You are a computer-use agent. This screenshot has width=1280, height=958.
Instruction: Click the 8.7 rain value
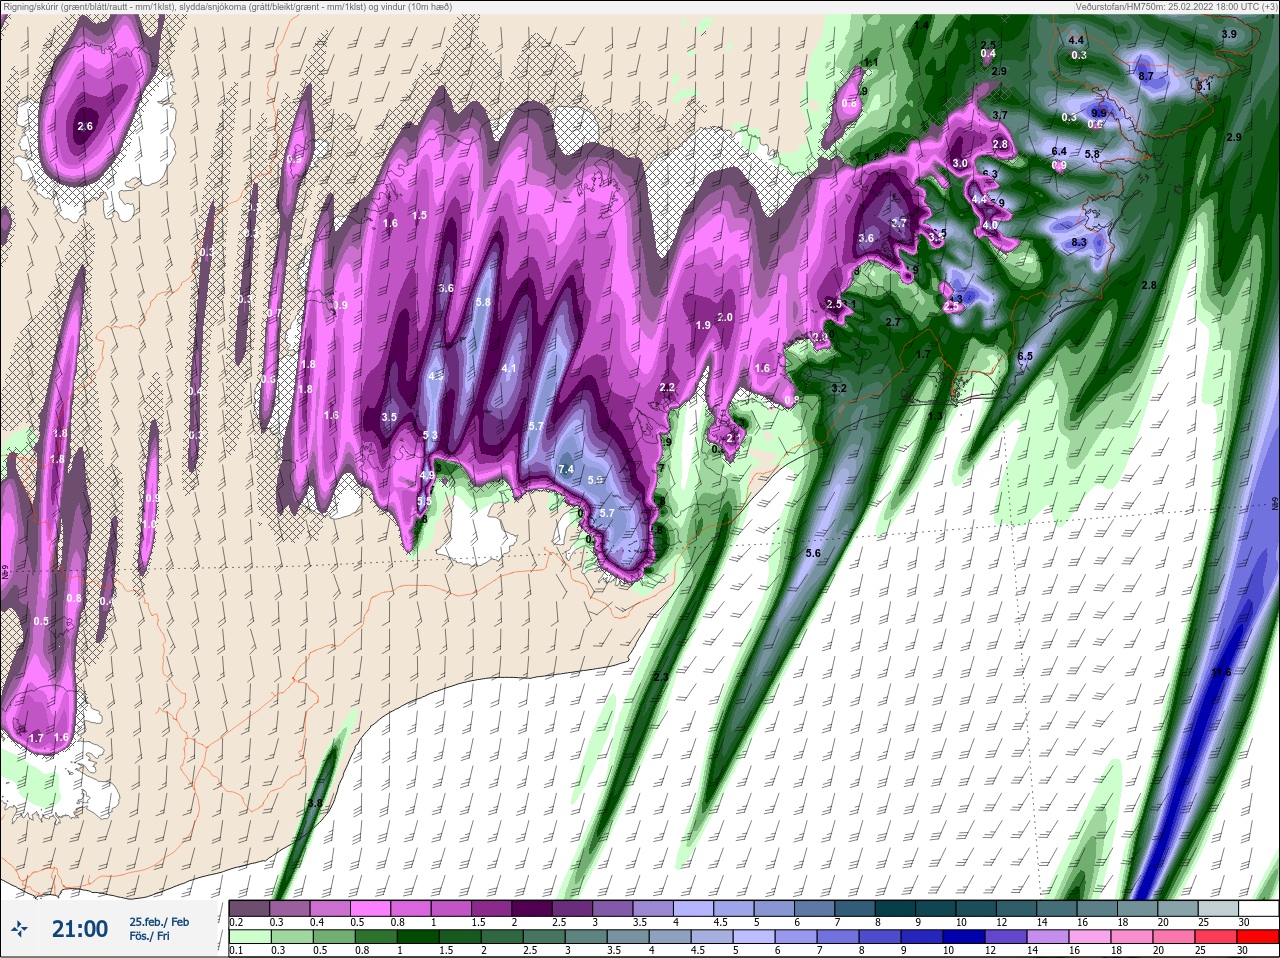1146,76
